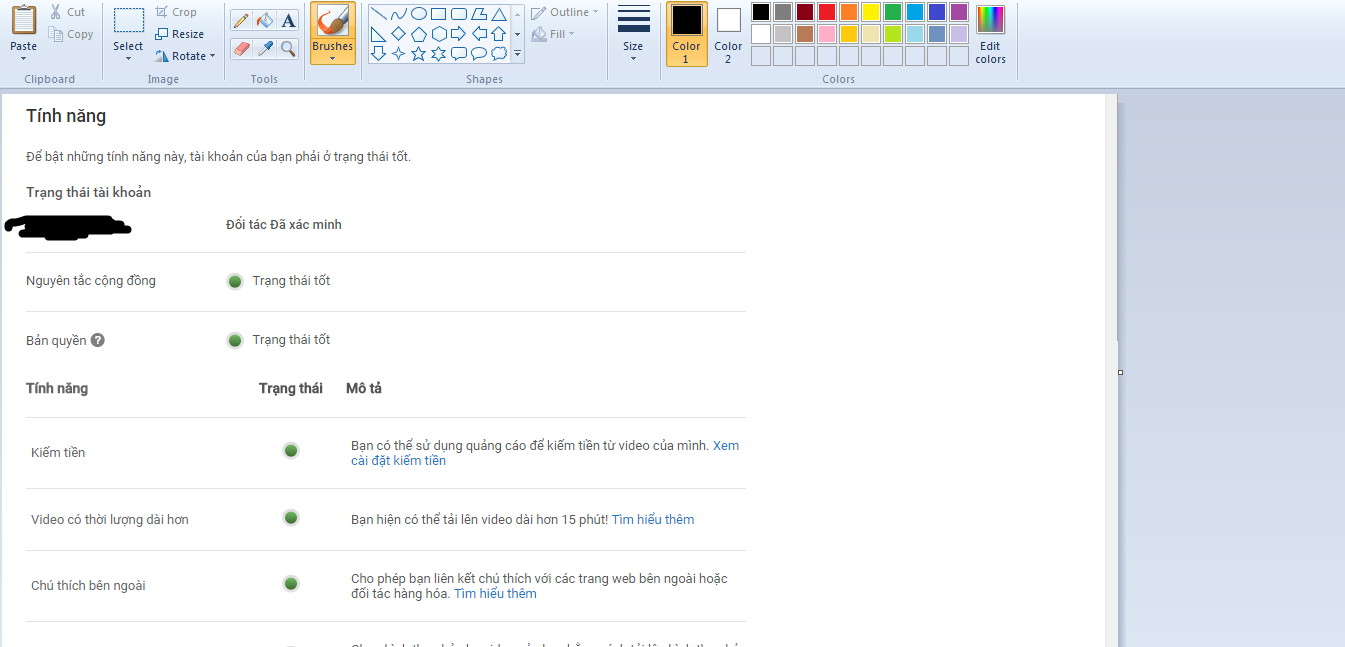Choose the red color swatch

point(827,12)
